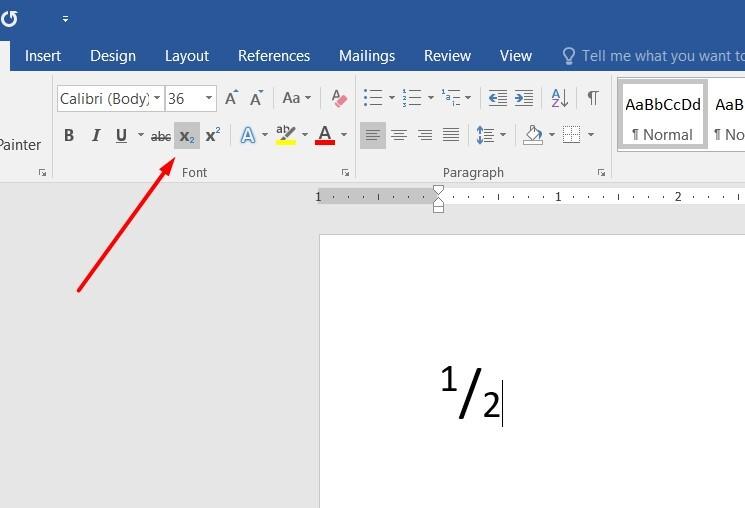Viewport: 745px width, 508px height.
Task: Apply paragraph shading
Action: click(533, 135)
